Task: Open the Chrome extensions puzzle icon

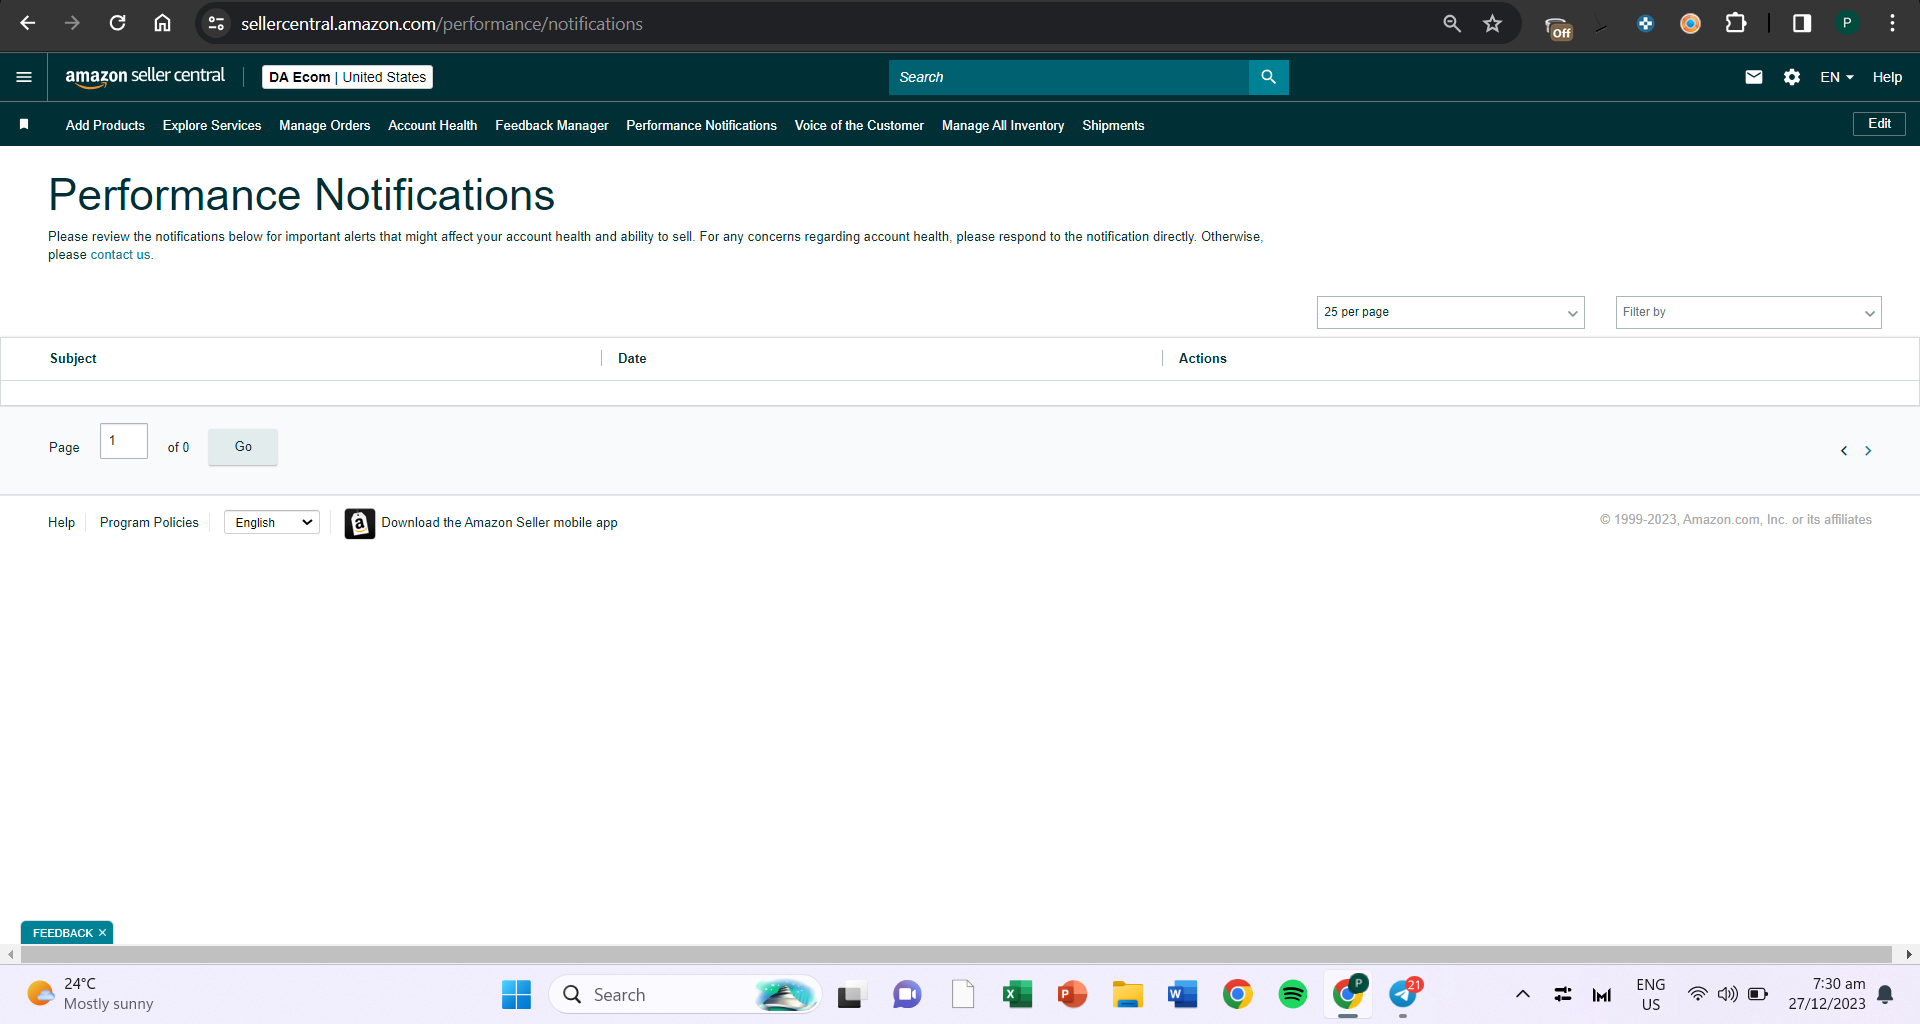Action: pos(1736,23)
